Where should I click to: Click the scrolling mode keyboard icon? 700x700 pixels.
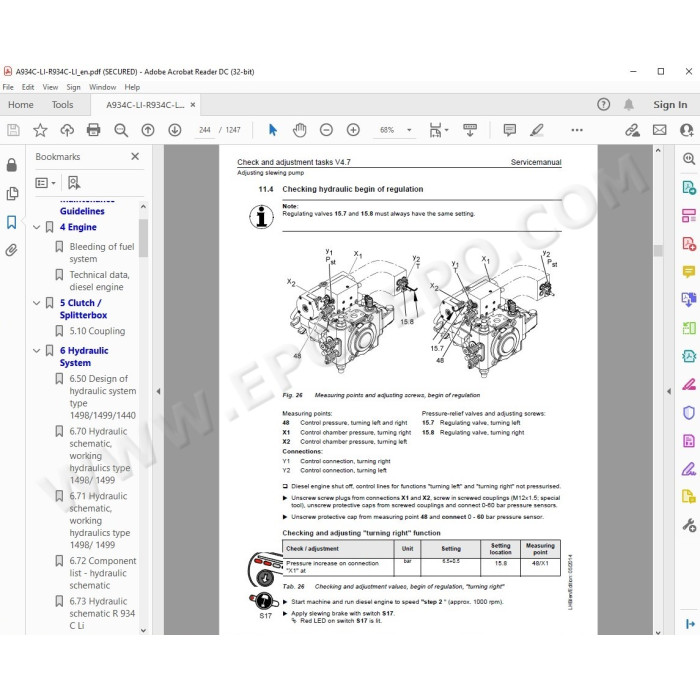[x=470, y=130]
